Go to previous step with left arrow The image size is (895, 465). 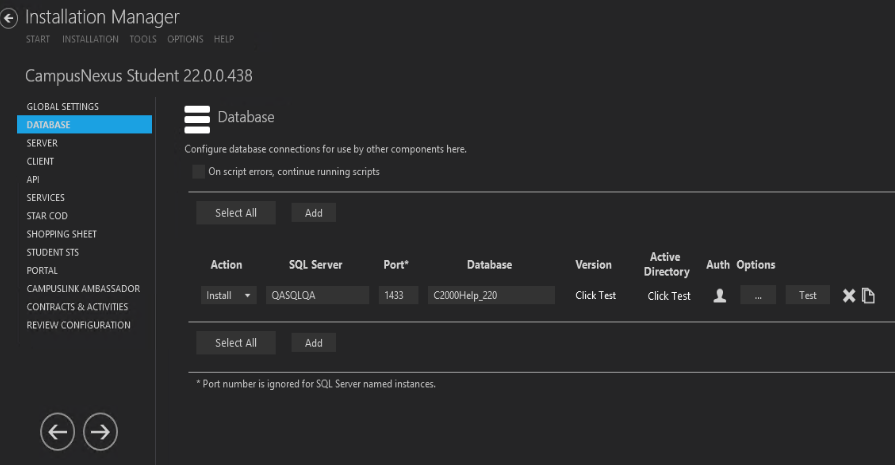click(x=57, y=432)
